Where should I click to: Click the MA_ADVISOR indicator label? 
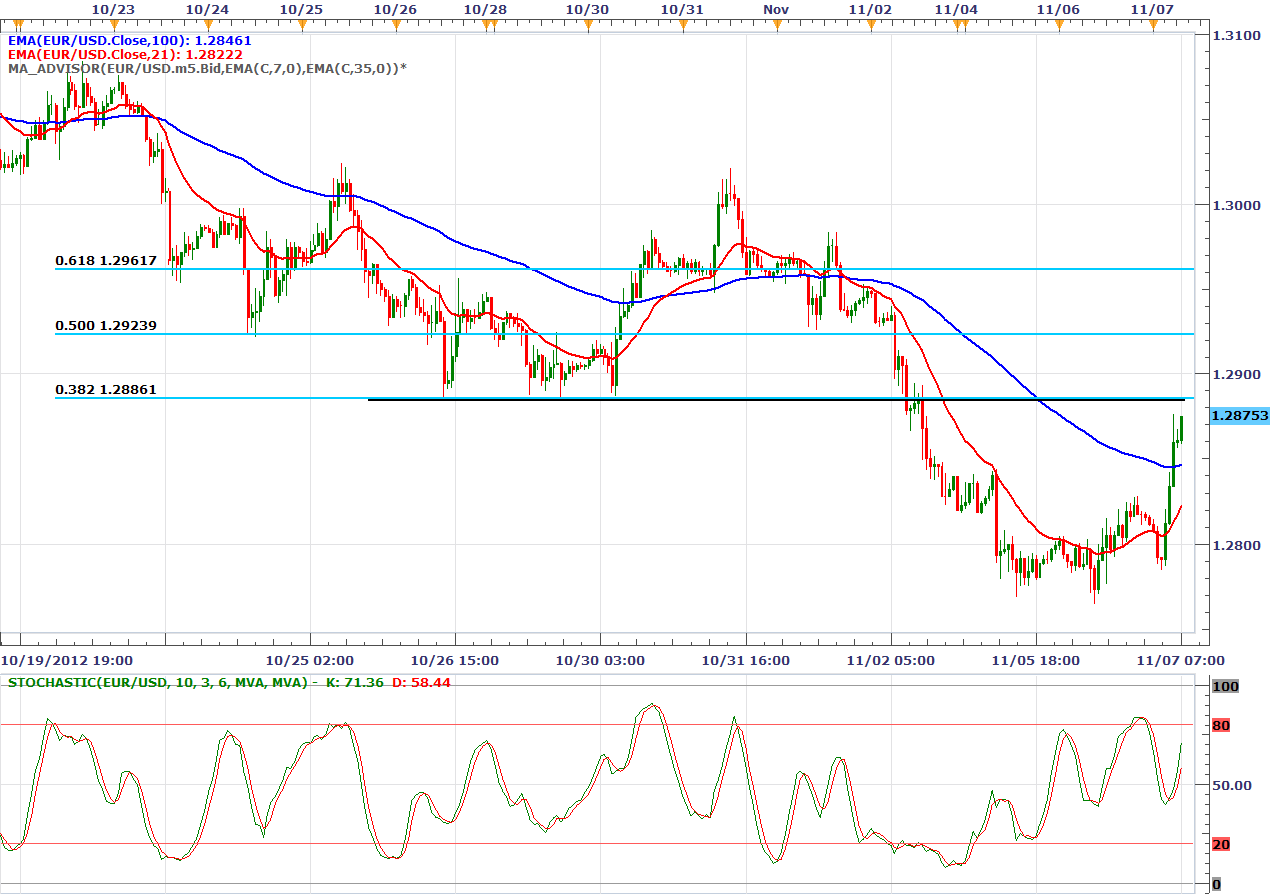207,67
